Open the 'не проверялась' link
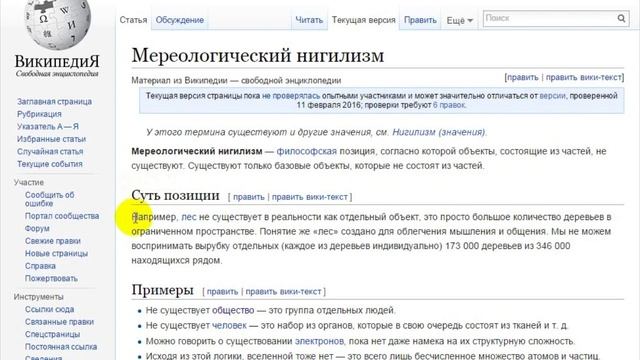Screen dimensions: 640x360 tap(291, 96)
